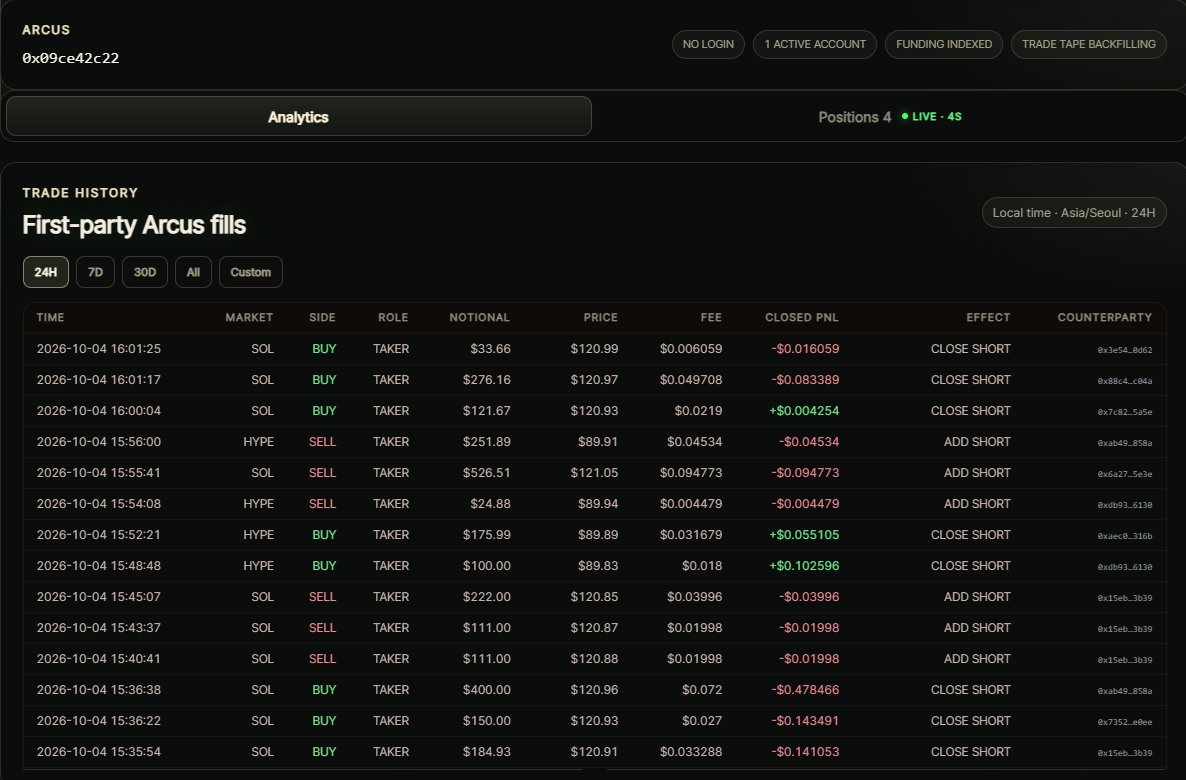Click the ROLE column header
Image resolution: width=1186 pixels, height=780 pixels.
click(x=393, y=318)
